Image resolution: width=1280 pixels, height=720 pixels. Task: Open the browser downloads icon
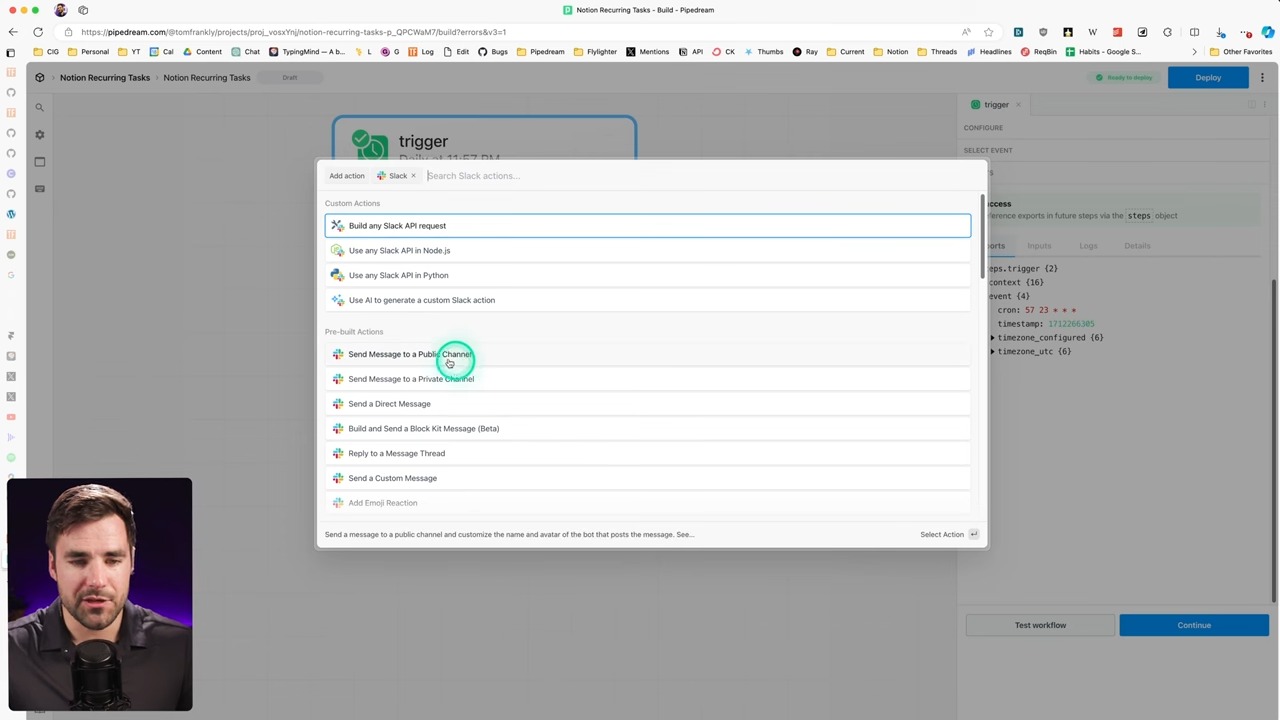pos(1220,32)
